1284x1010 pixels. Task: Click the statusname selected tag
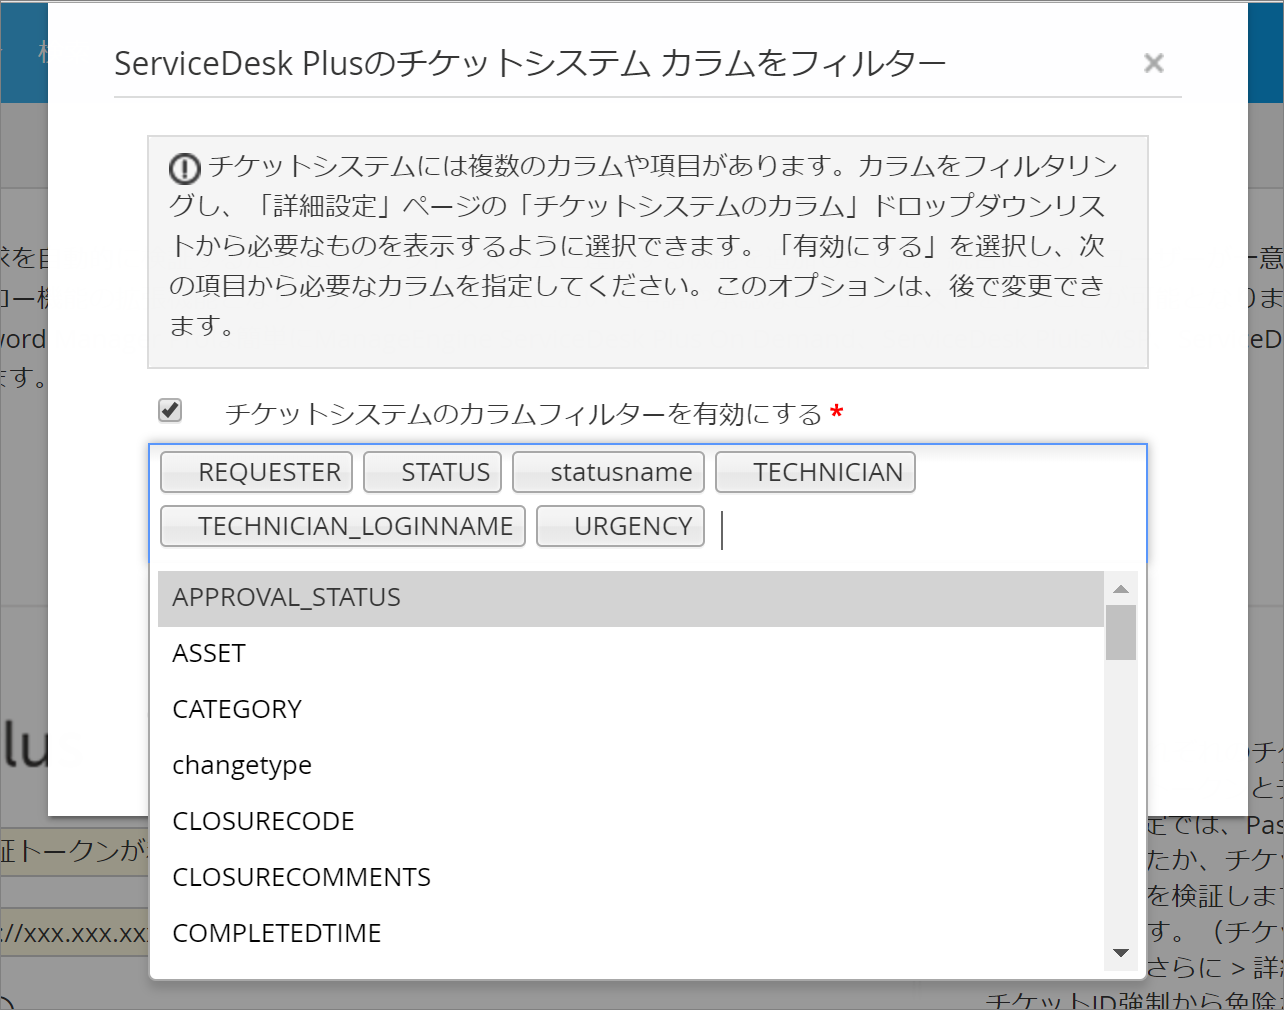pyautogui.click(x=608, y=473)
